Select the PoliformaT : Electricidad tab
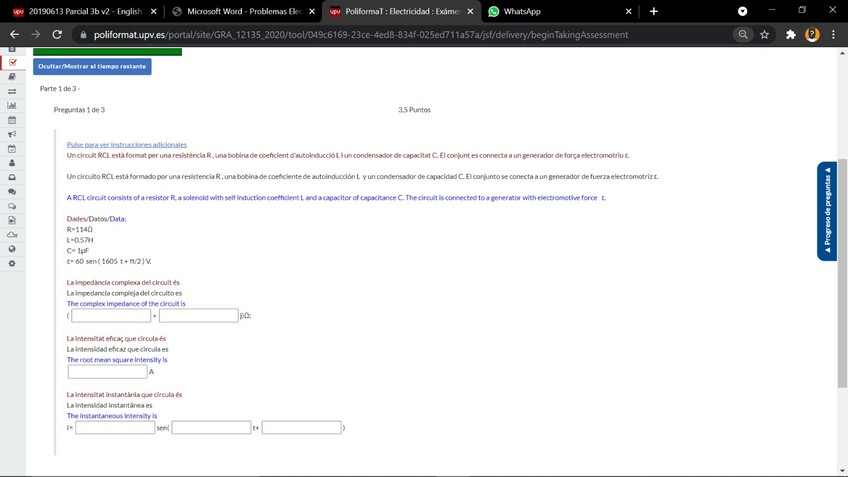This screenshot has width=848, height=477. point(401,11)
